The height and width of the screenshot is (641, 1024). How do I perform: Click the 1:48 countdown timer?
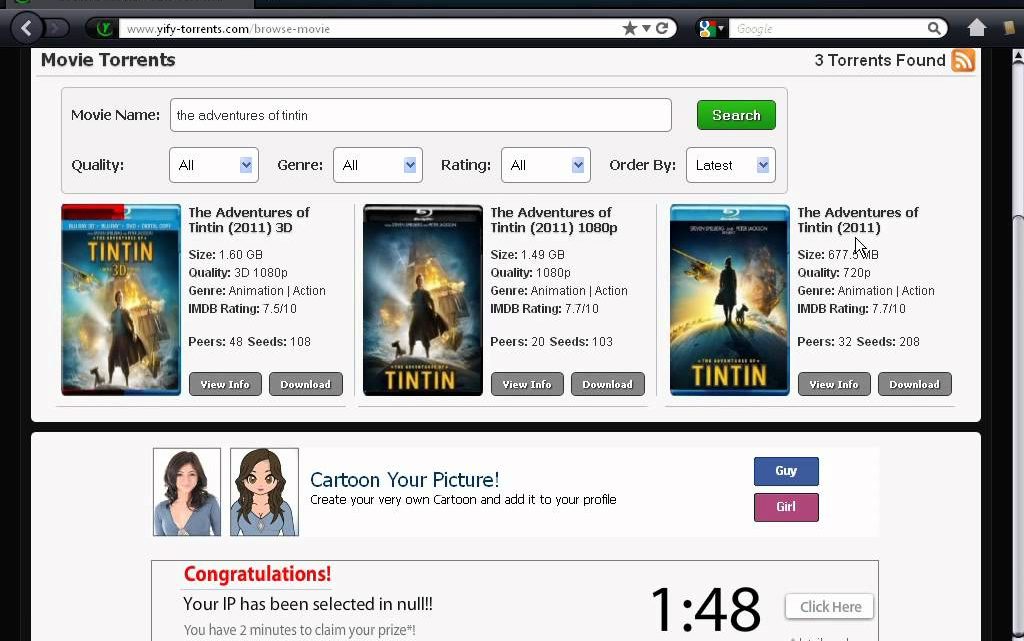[x=705, y=609]
